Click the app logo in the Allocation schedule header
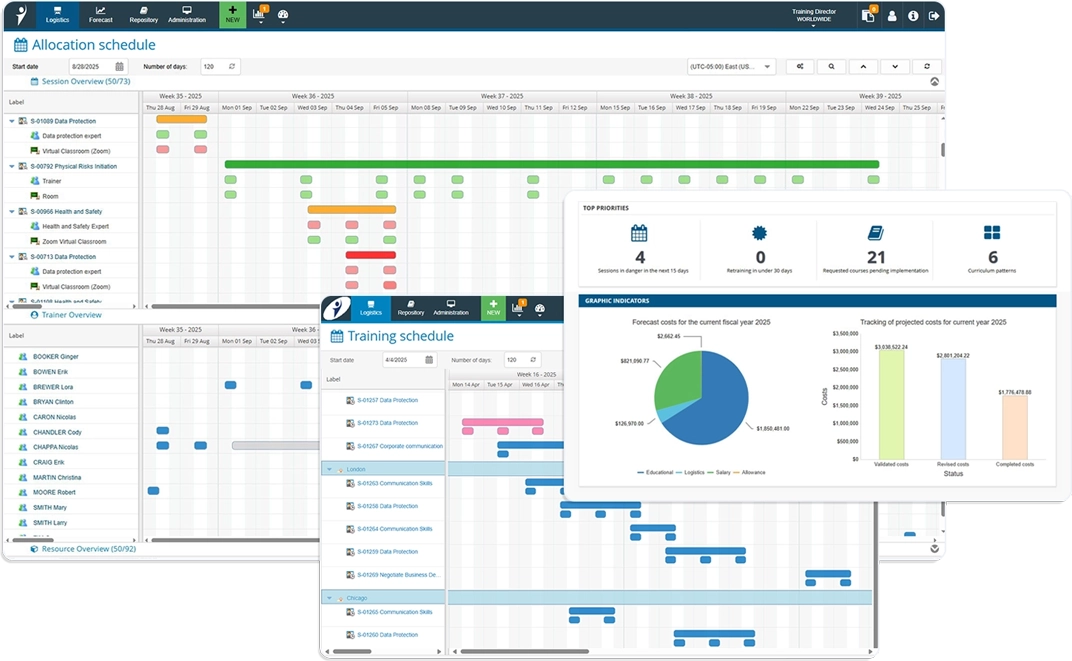1072x661 pixels. tap(21, 14)
